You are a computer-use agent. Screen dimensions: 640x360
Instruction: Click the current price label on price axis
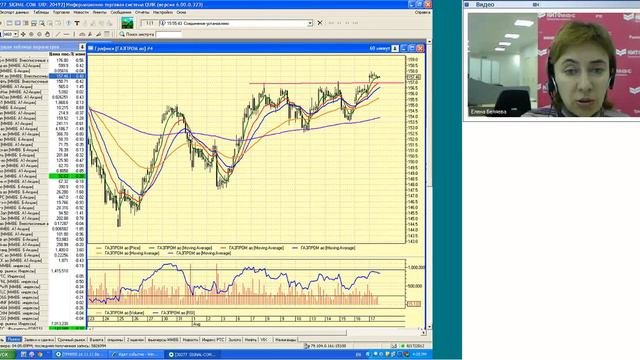413,77
